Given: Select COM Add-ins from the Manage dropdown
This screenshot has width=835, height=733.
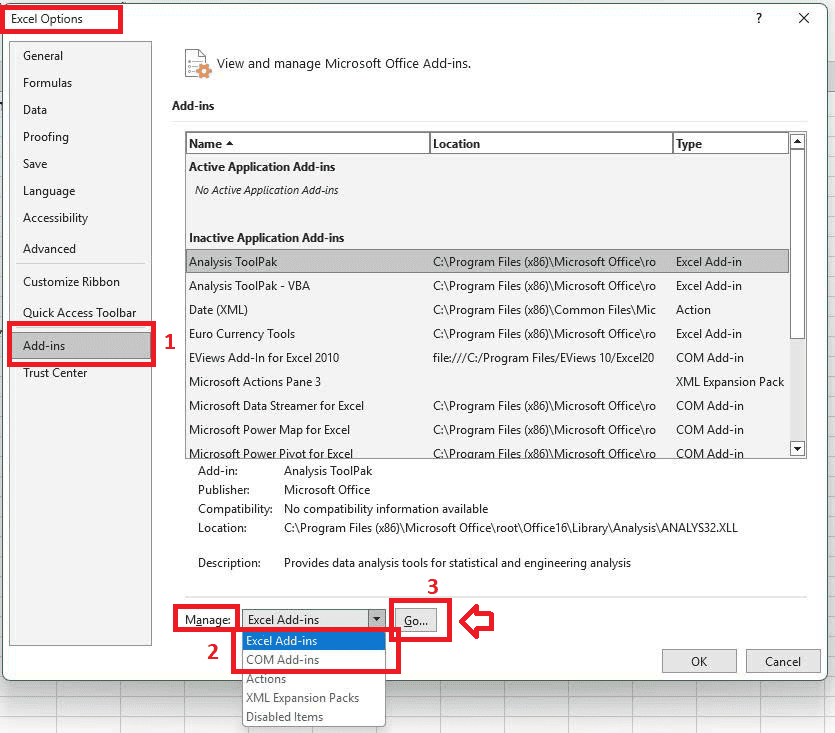Looking at the screenshot, I should pyautogui.click(x=281, y=659).
